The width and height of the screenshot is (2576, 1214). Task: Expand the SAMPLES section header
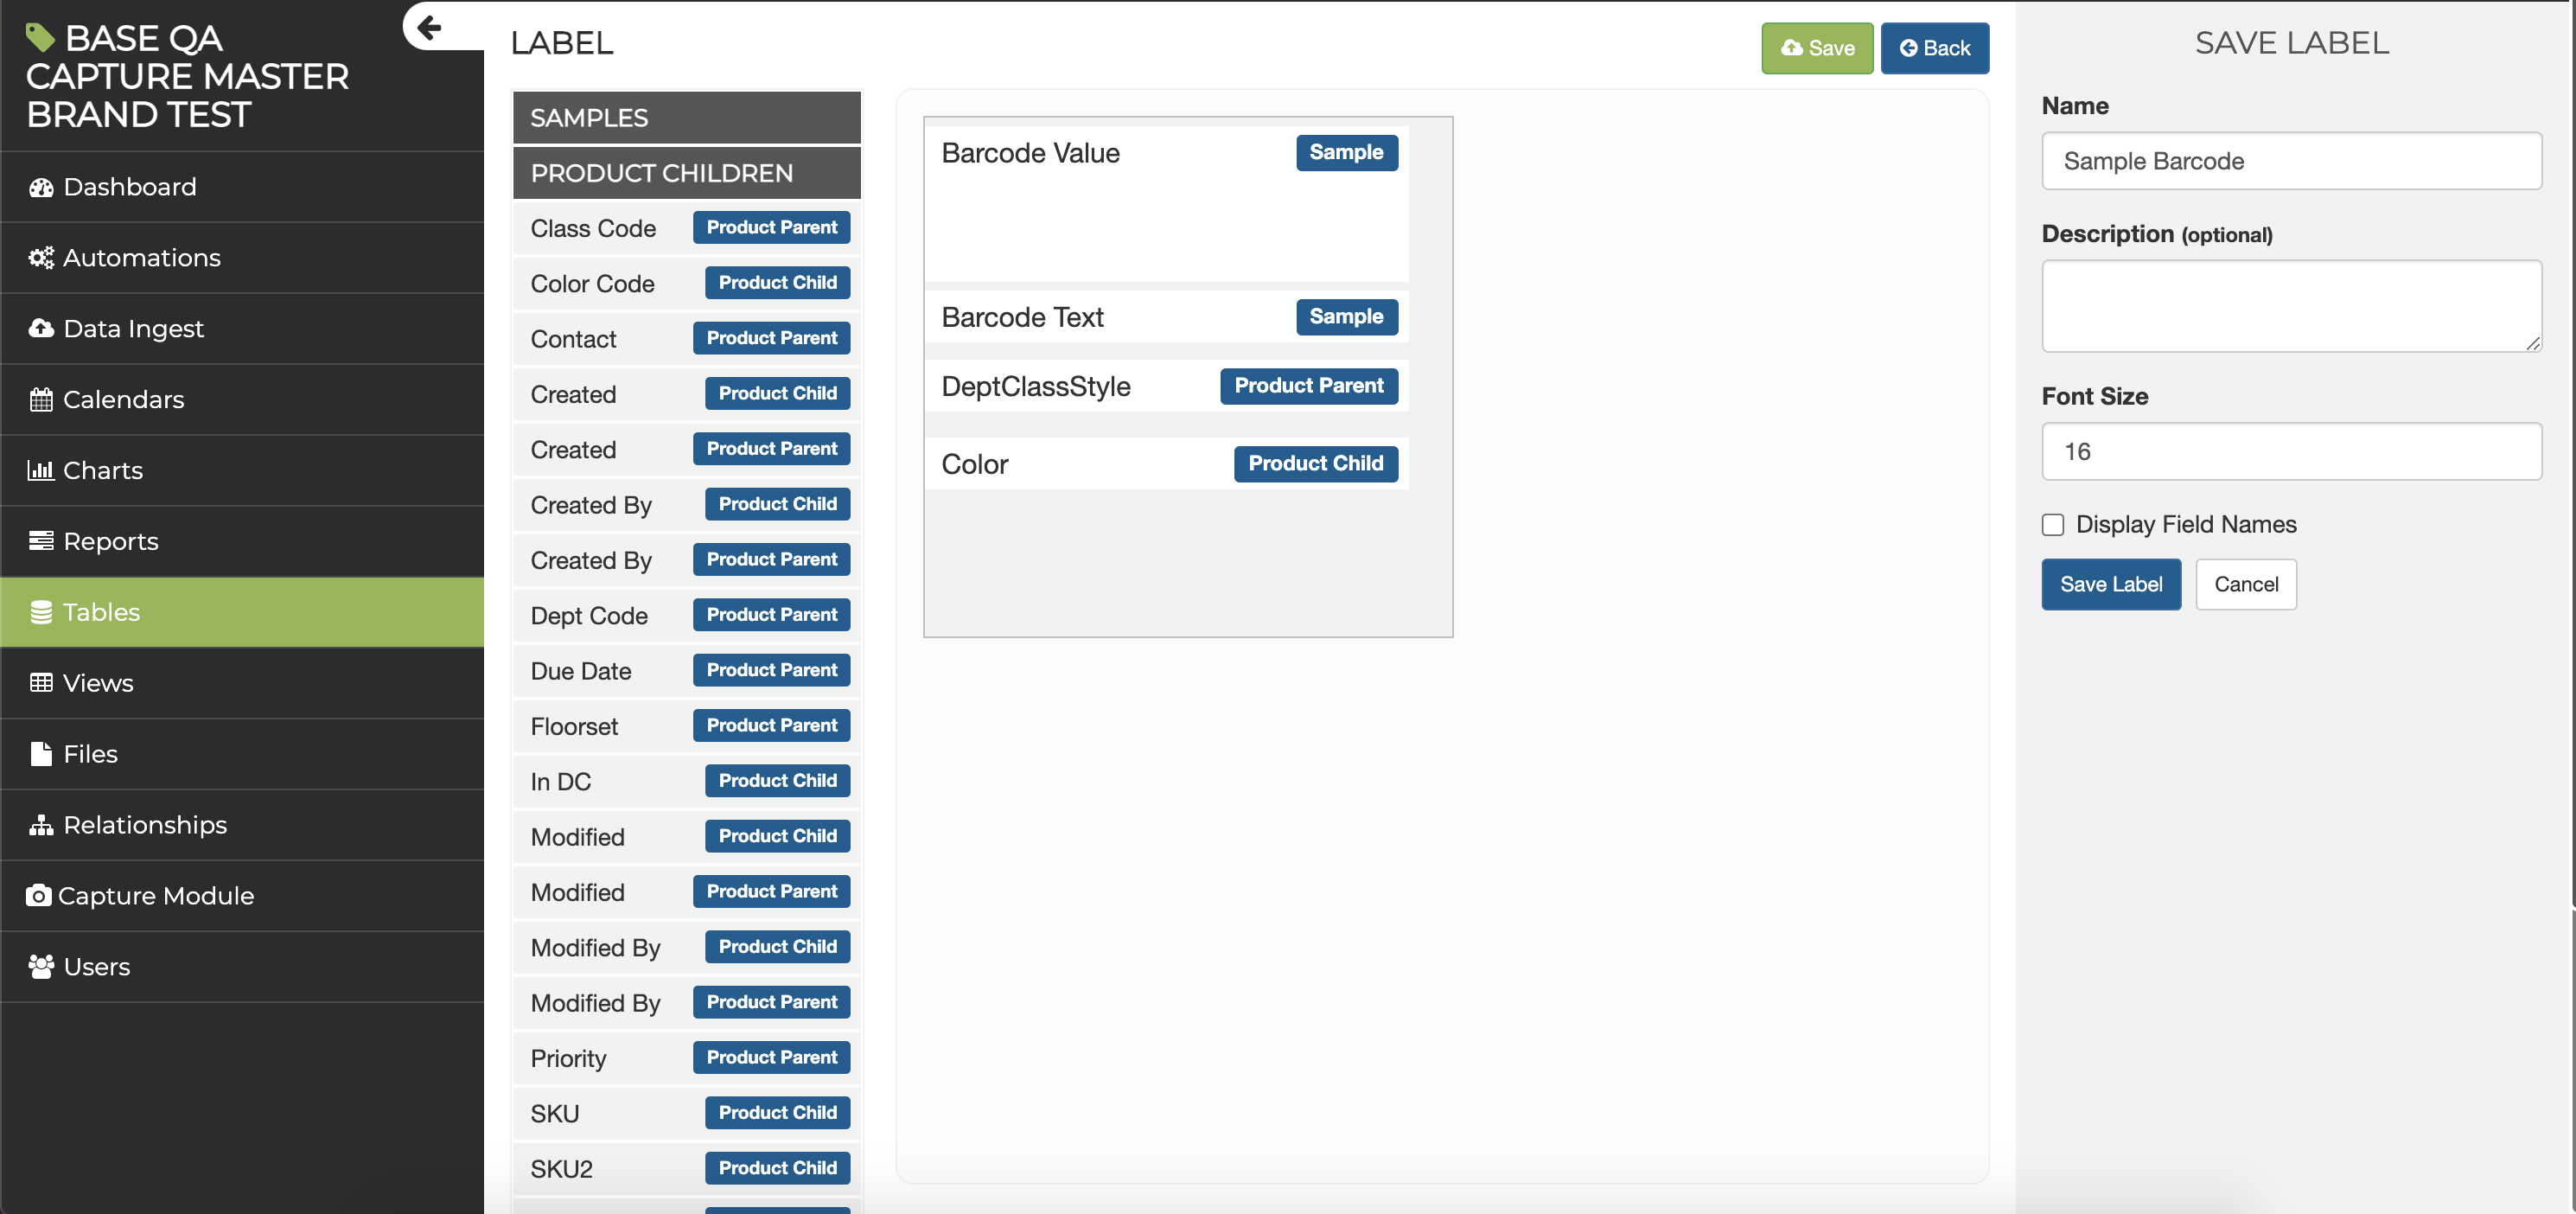[686, 118]
